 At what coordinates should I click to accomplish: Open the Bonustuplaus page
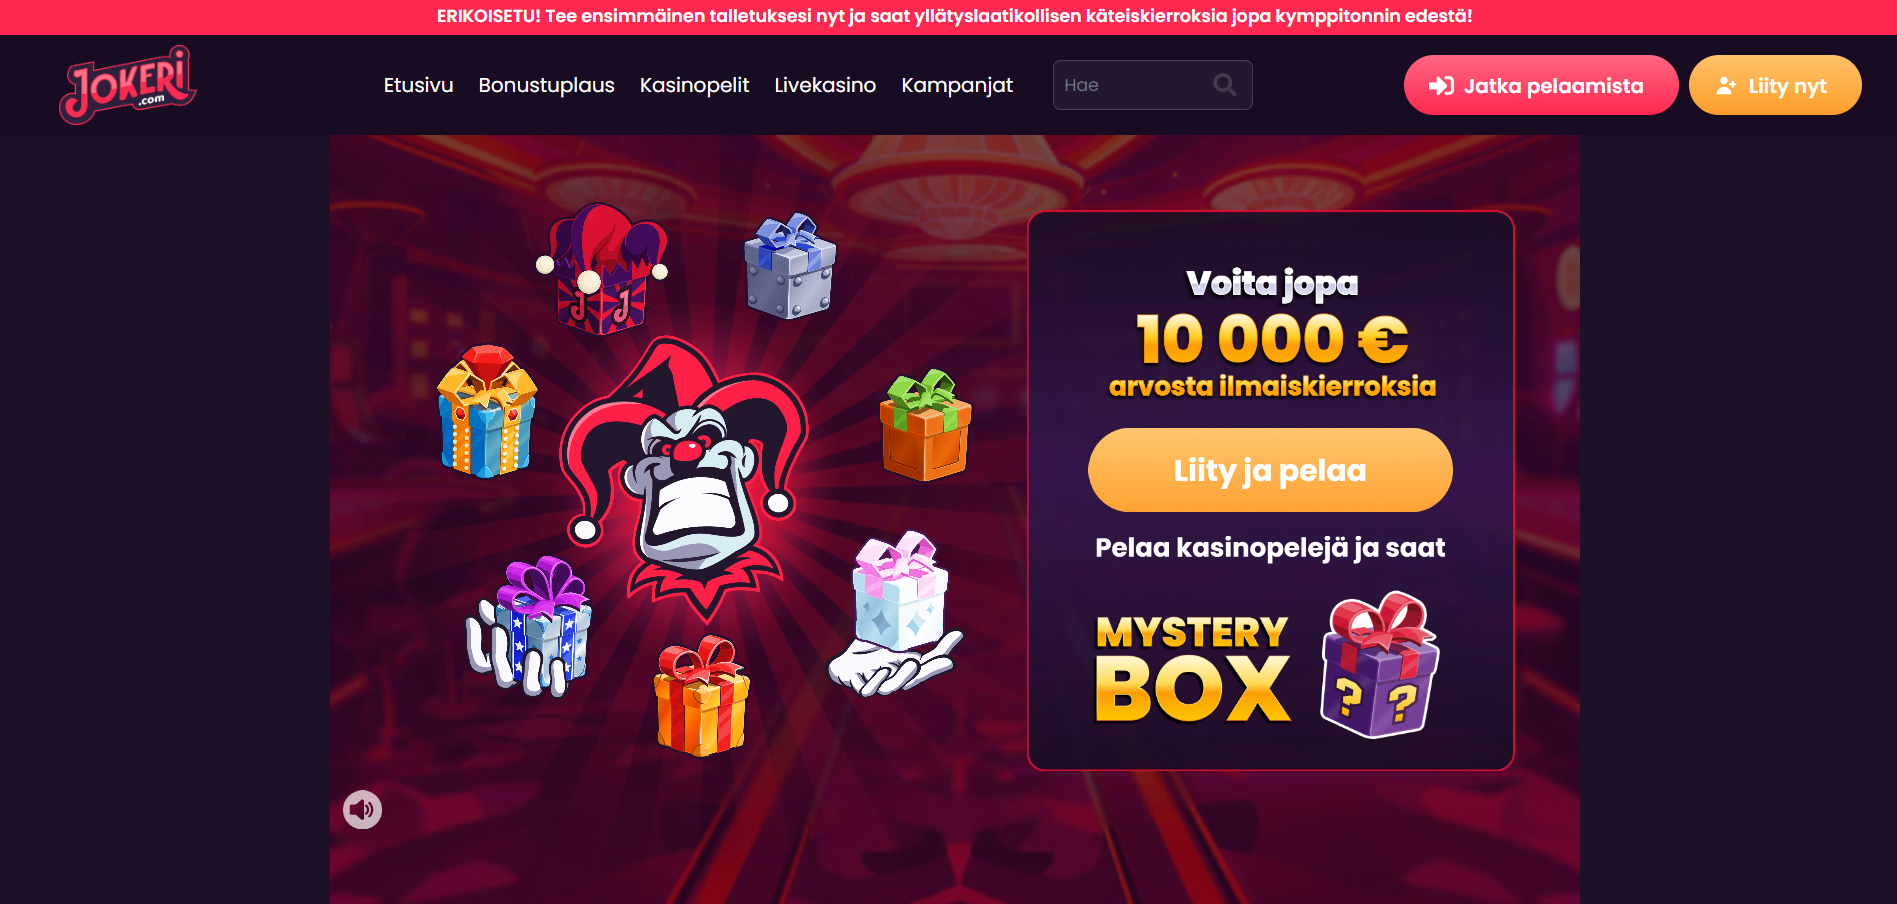click(x=546, y=85)
